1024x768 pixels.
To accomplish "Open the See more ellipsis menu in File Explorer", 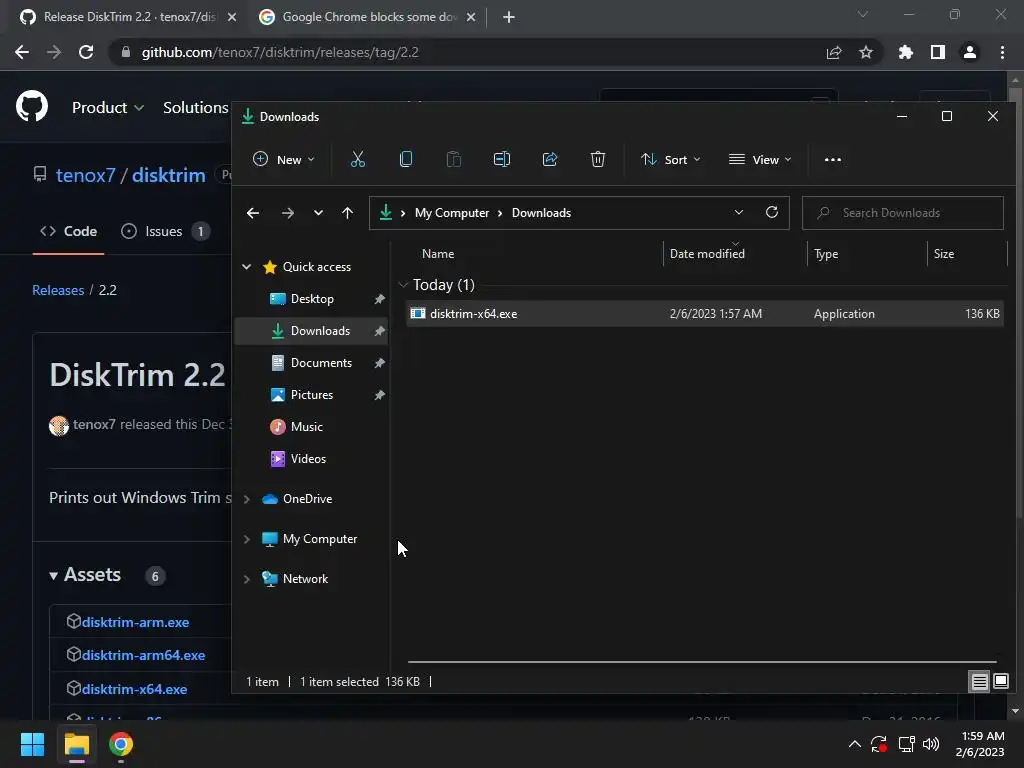I will pos(833,159).
